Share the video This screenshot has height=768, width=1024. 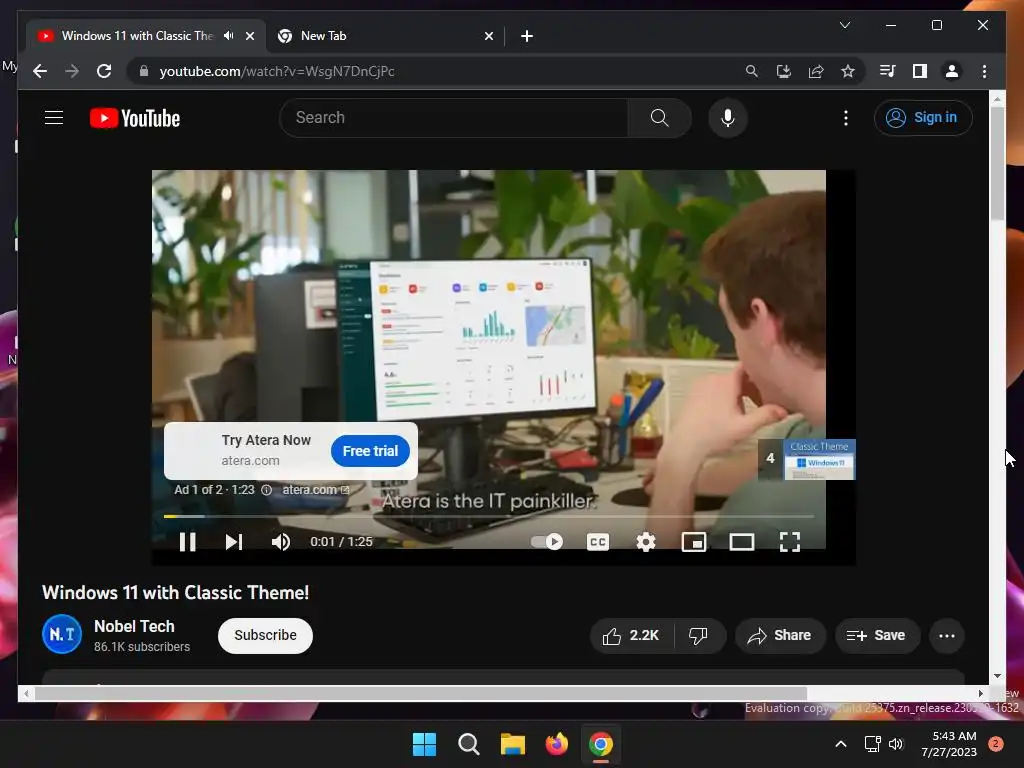(780, 635)
